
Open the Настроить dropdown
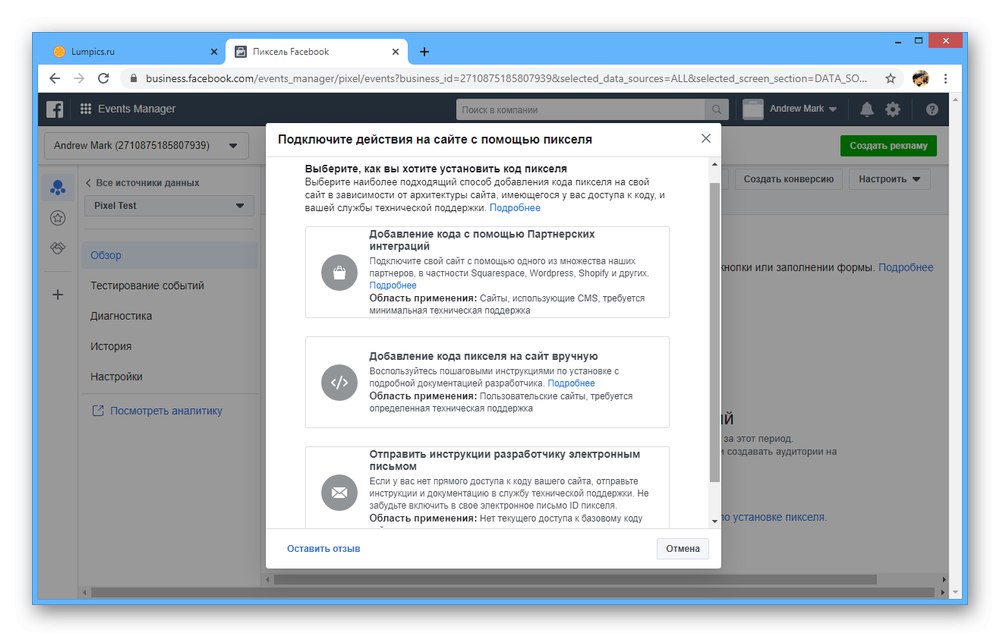(889, 179)
